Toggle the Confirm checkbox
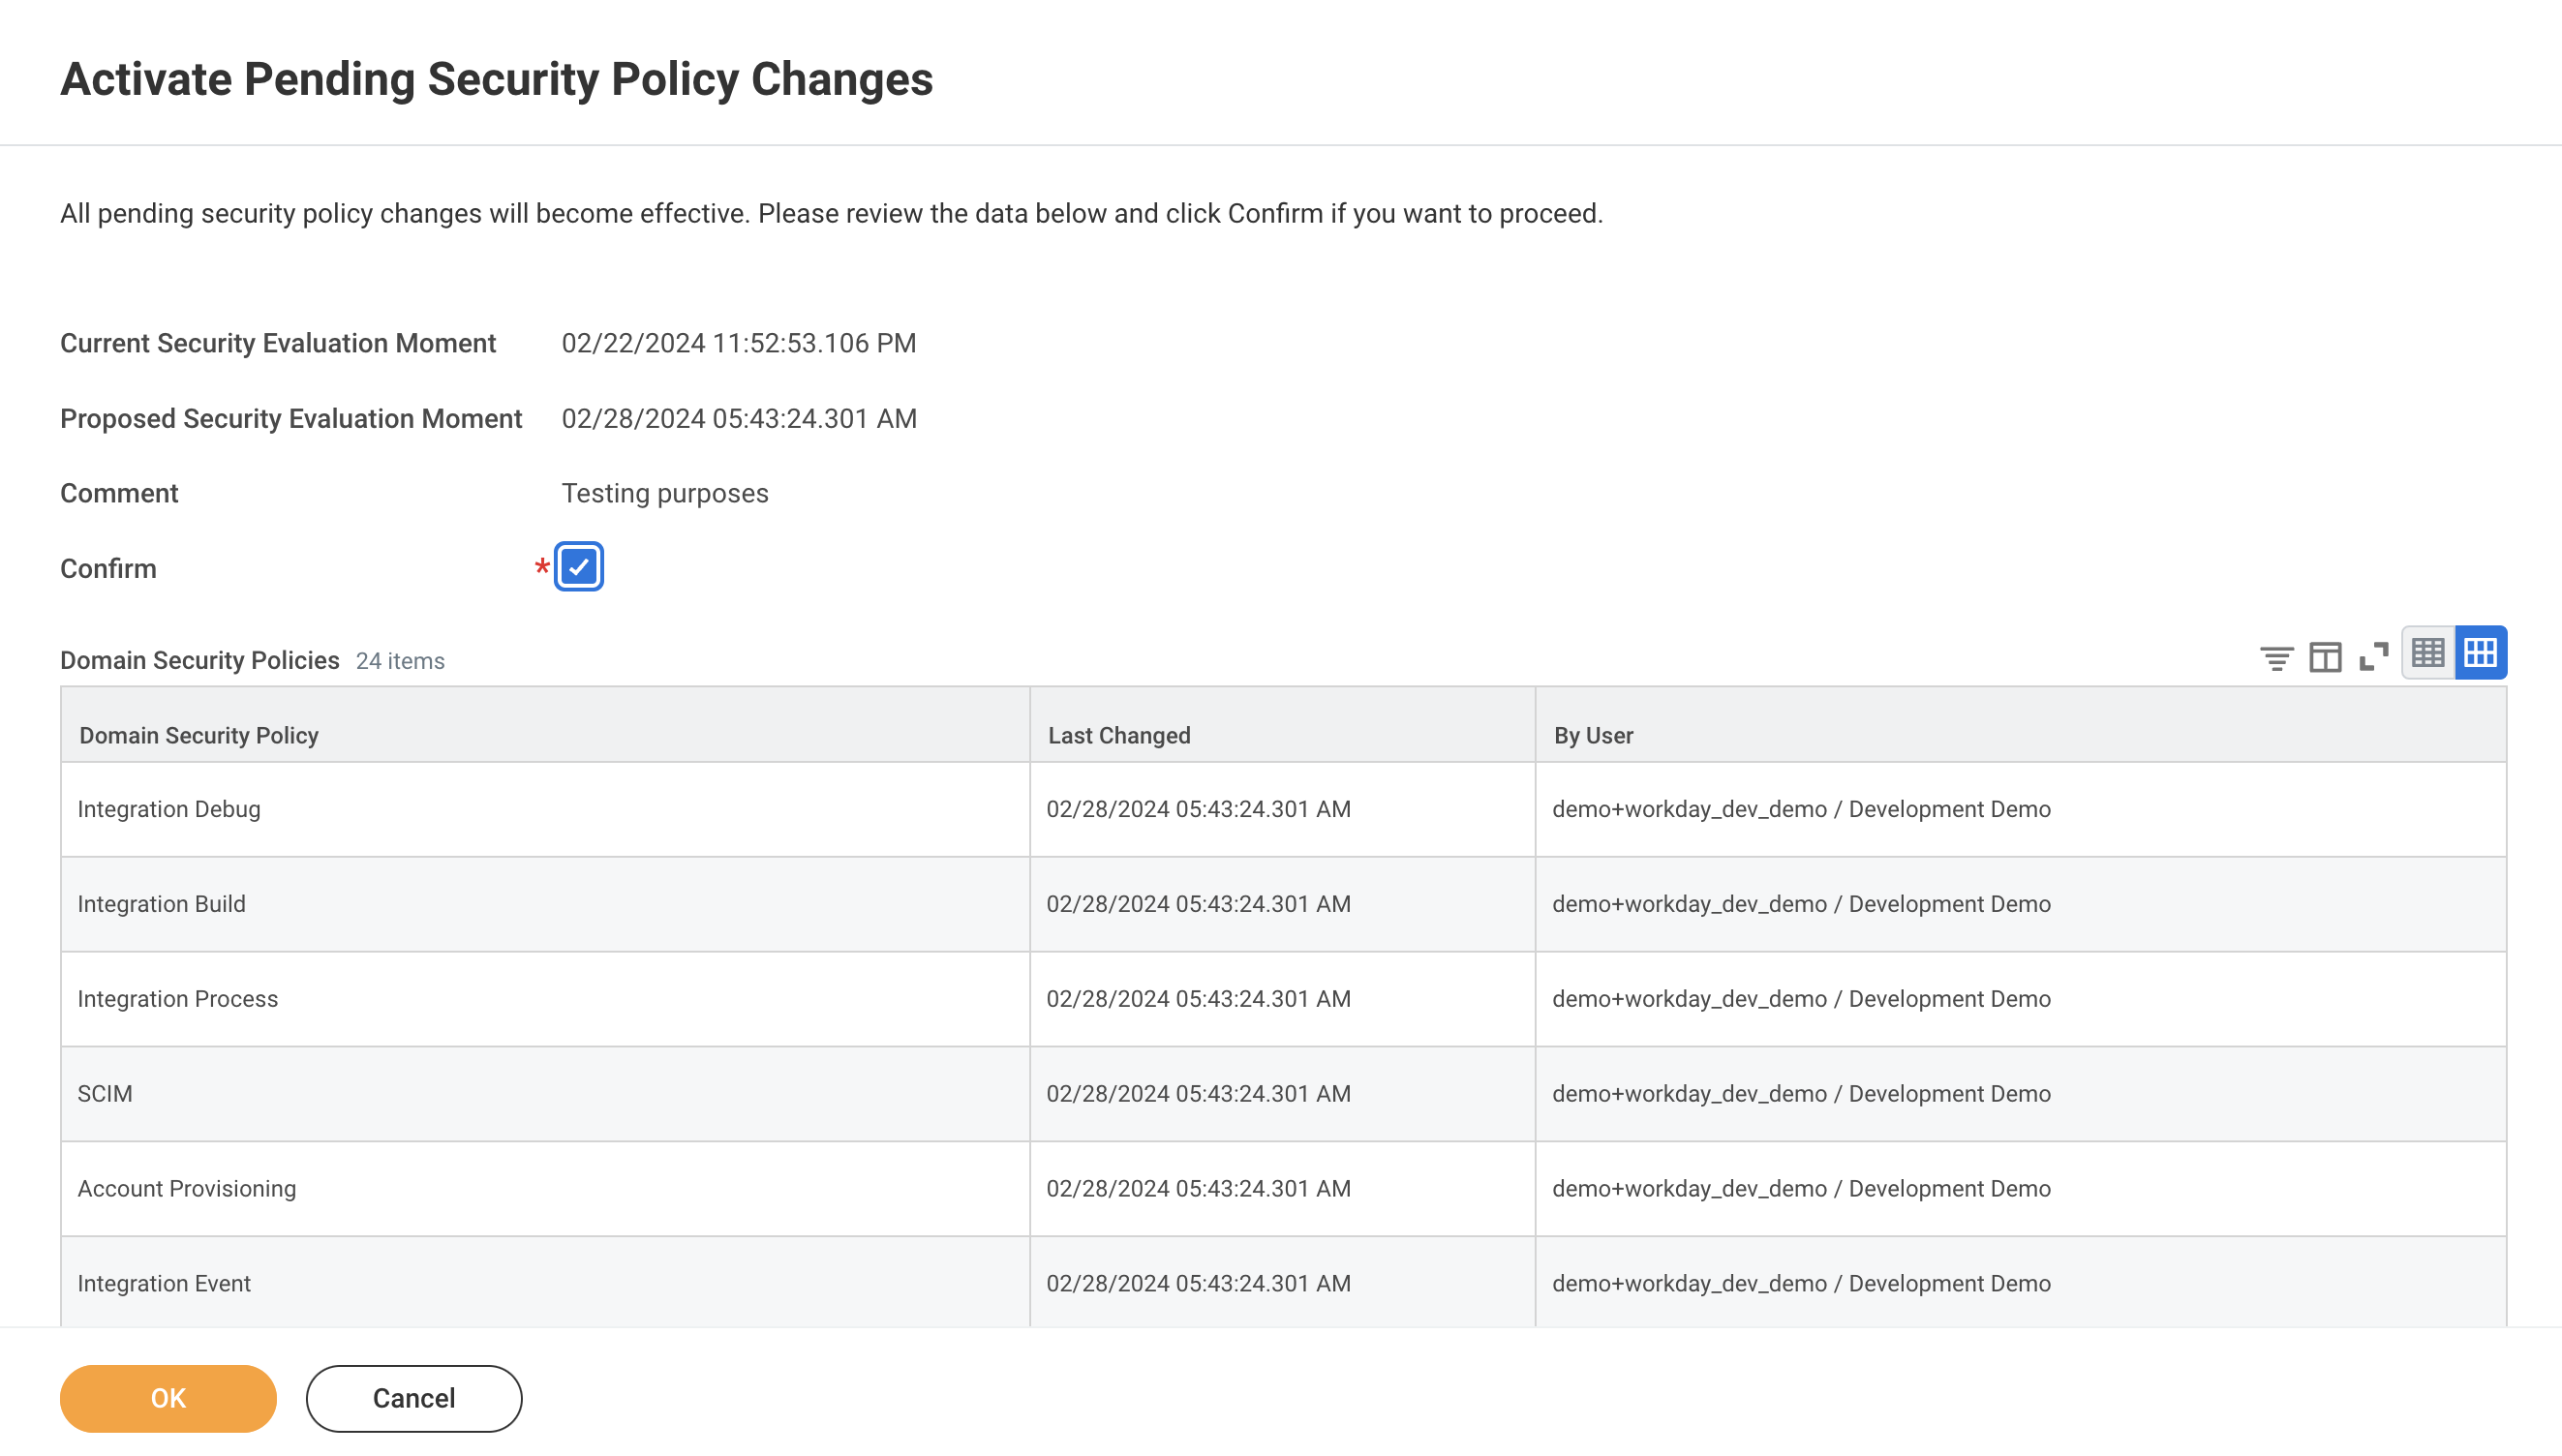Viewport: 2562px width, 1456px height. [581, 566]
